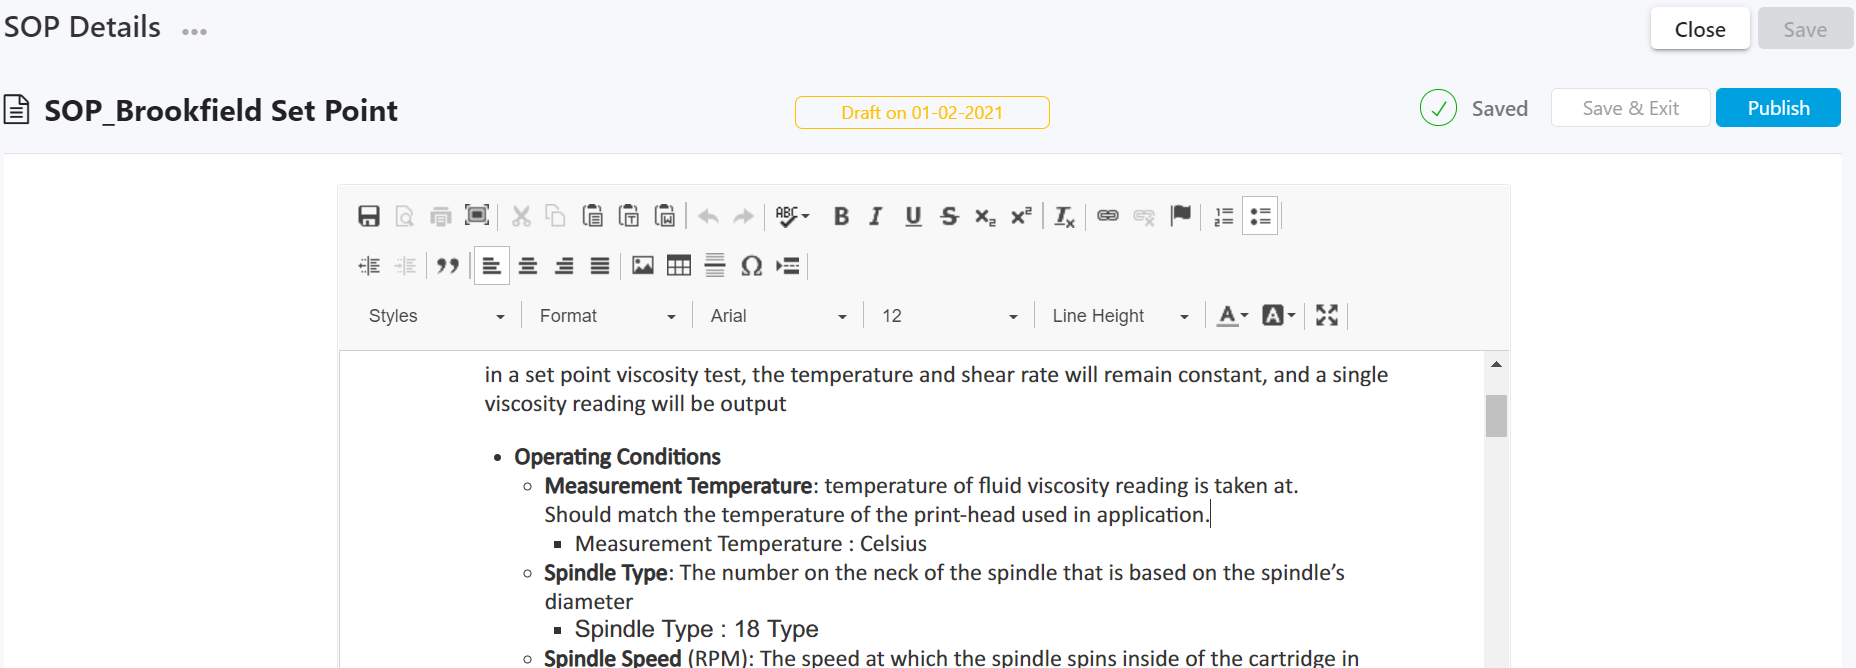Screen dimensions: 1856x668
Task: Toggle bulleted list button
Action: (1260, 216)
